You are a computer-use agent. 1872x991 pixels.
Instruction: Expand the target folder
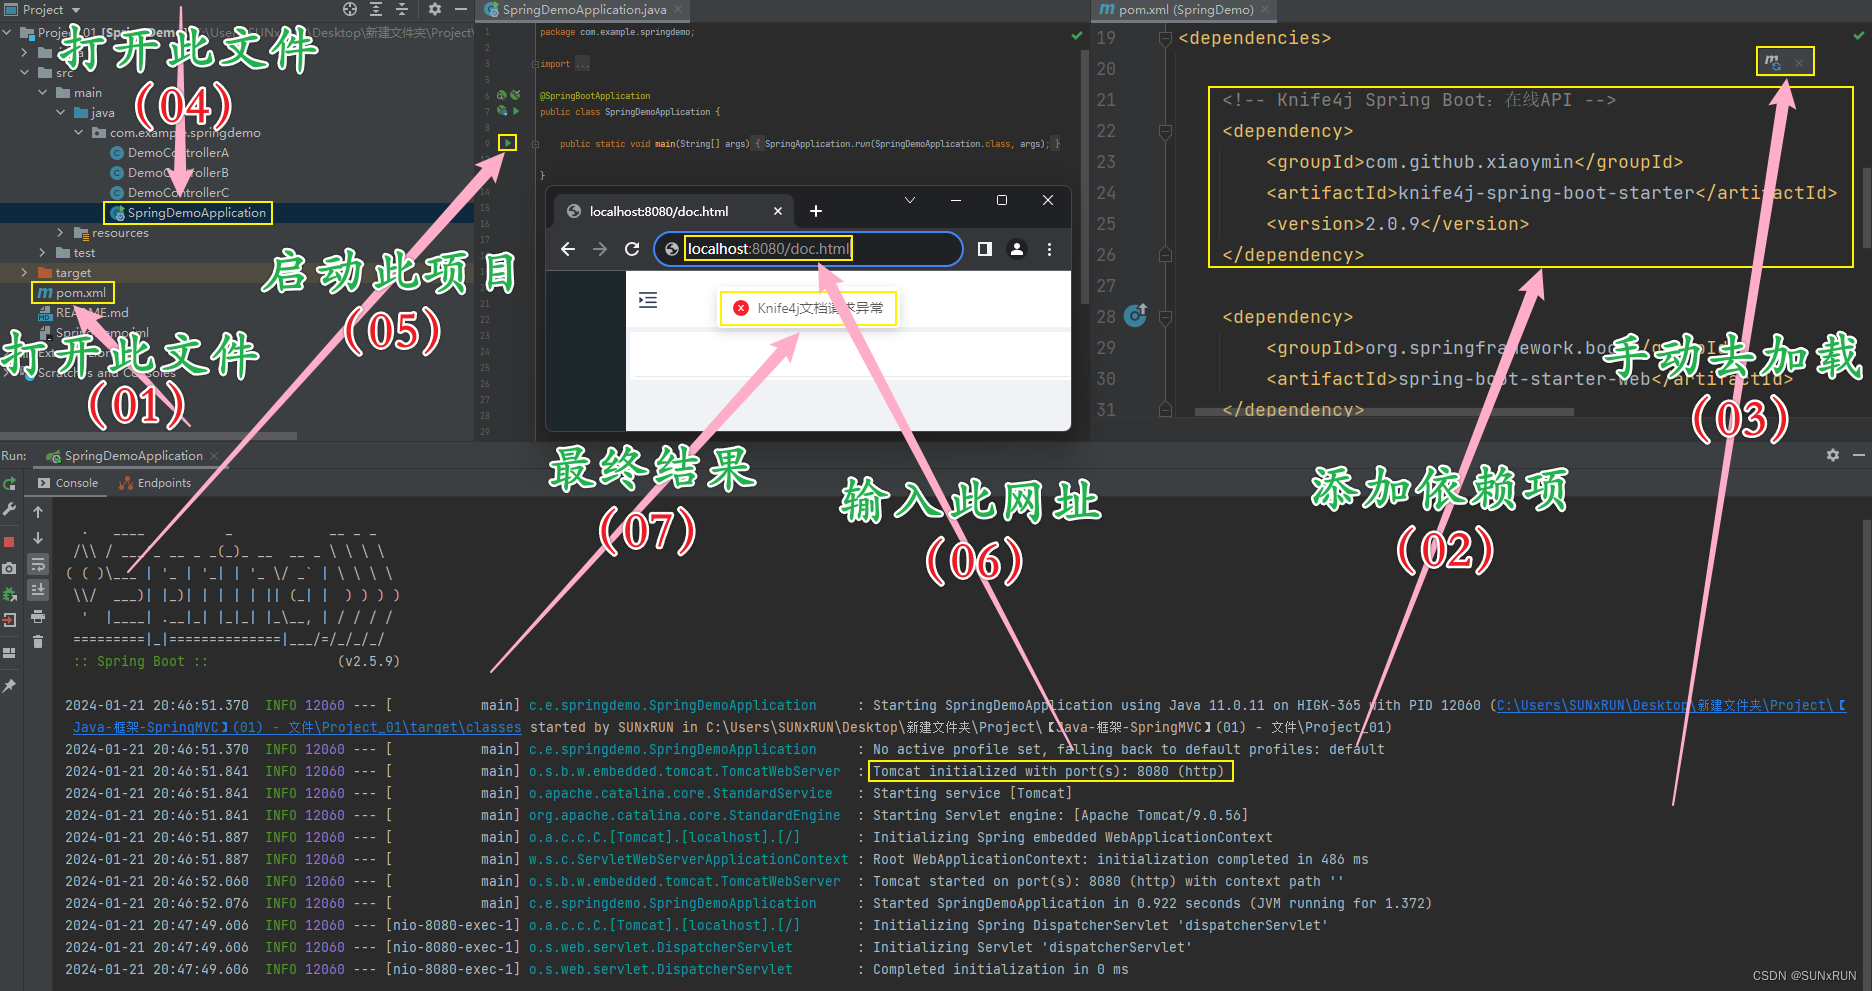tap(24, 273)
